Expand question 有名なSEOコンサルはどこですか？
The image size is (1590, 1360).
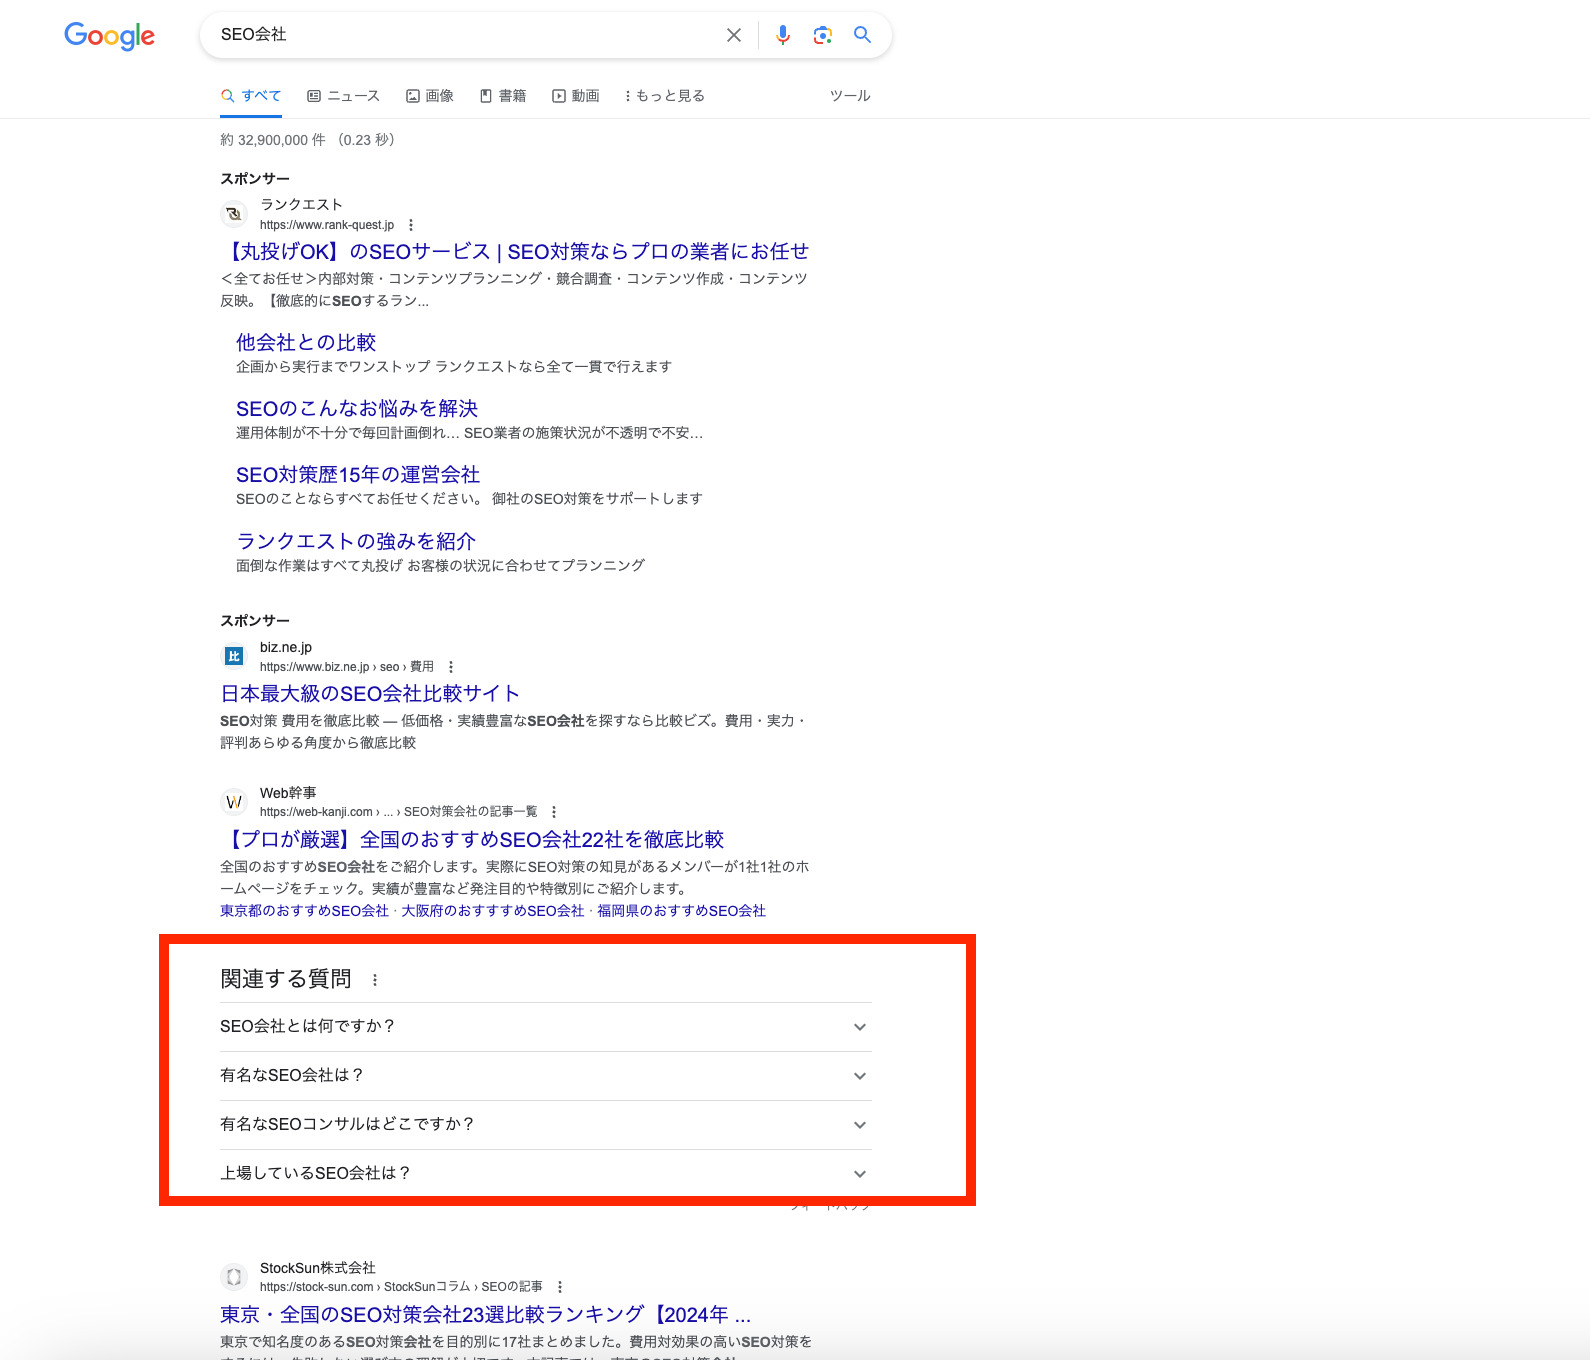point(545,1125)
